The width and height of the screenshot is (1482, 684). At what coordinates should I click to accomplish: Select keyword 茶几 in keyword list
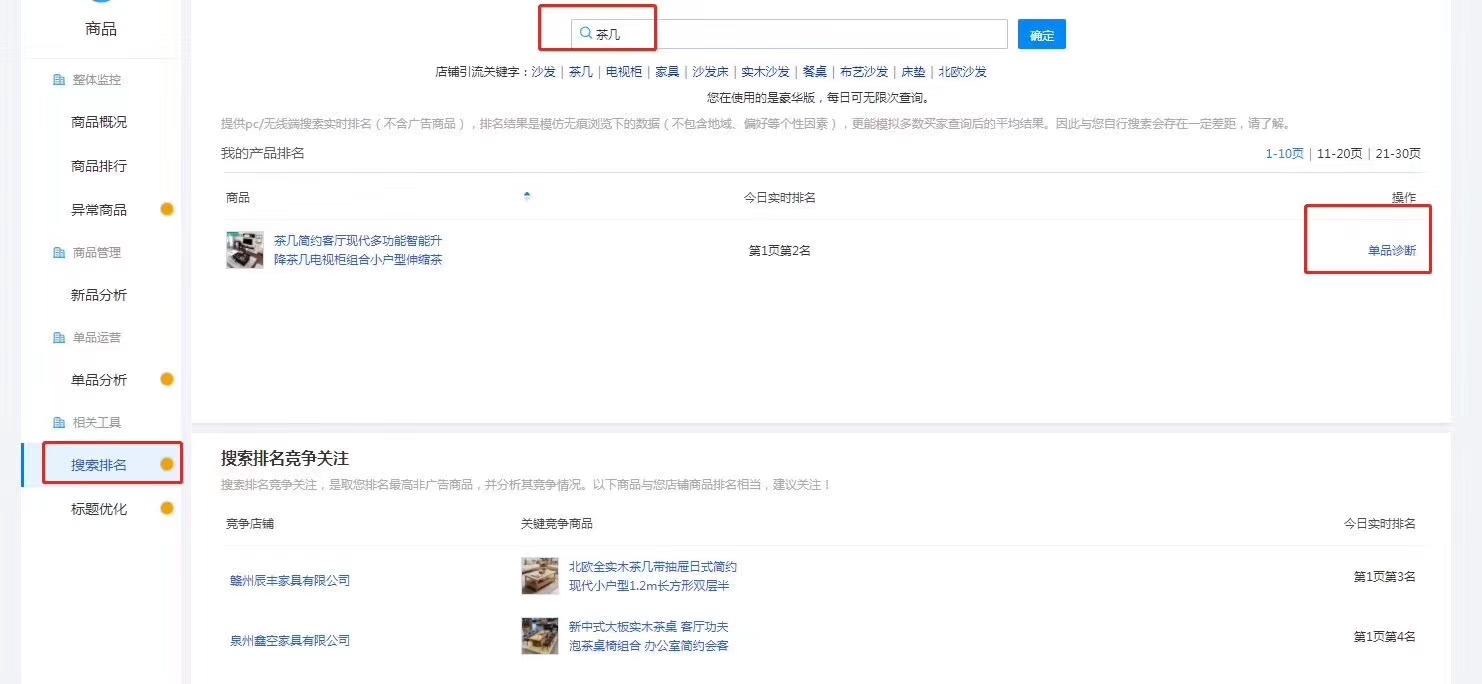point(581,72)
